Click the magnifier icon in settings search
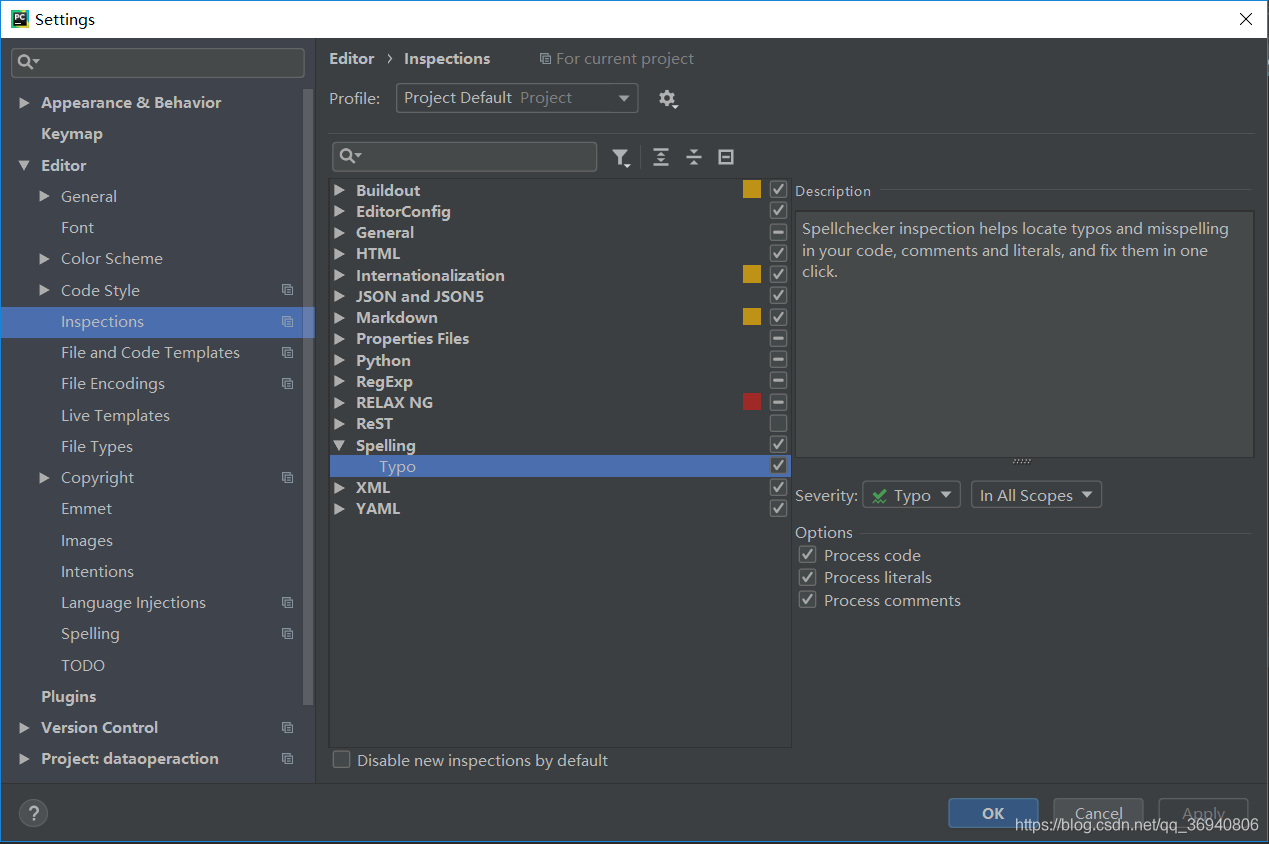 pyautogui.click(x=28, y=62)
